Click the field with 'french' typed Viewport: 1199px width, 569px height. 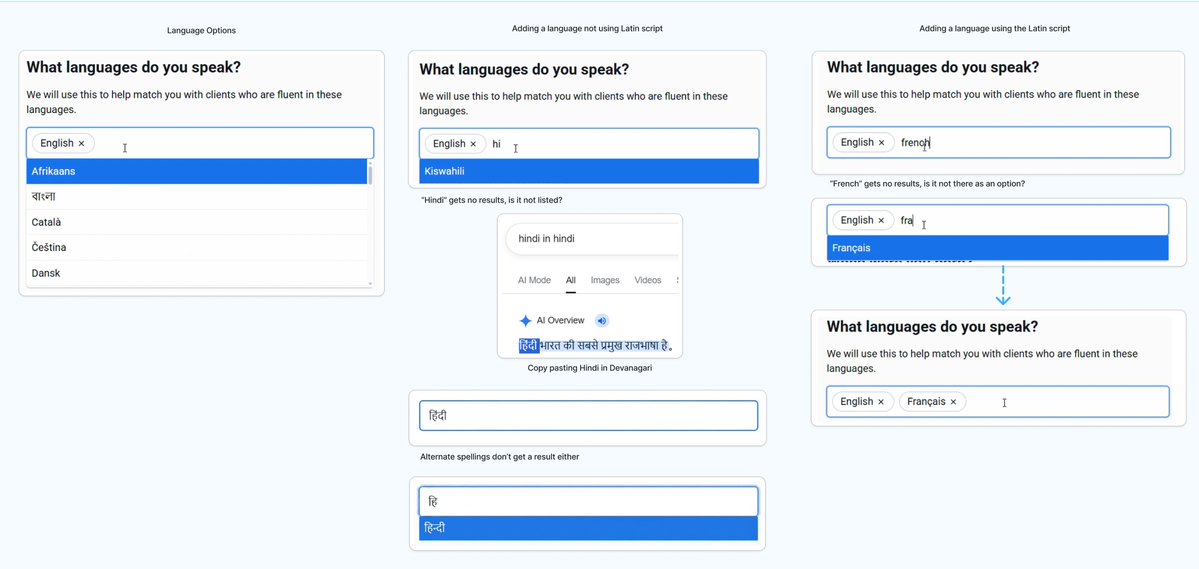pos(999,142)
